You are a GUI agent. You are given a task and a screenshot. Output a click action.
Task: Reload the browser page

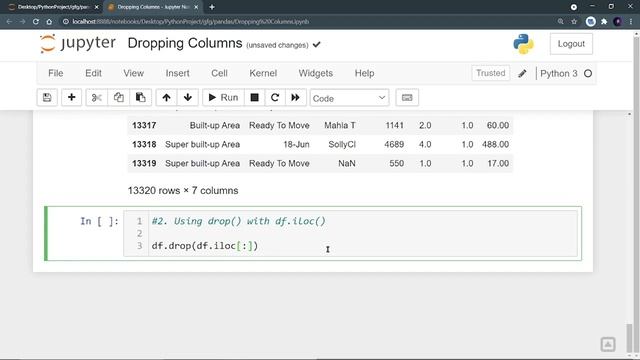tap(36, 22)
